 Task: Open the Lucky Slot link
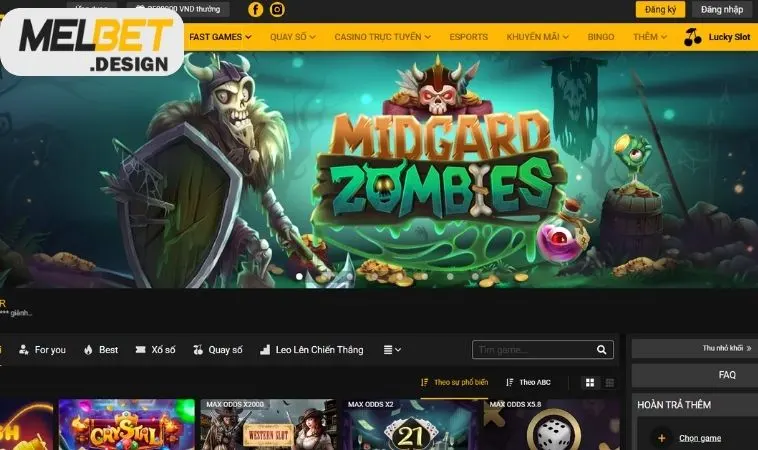(729, 37)
